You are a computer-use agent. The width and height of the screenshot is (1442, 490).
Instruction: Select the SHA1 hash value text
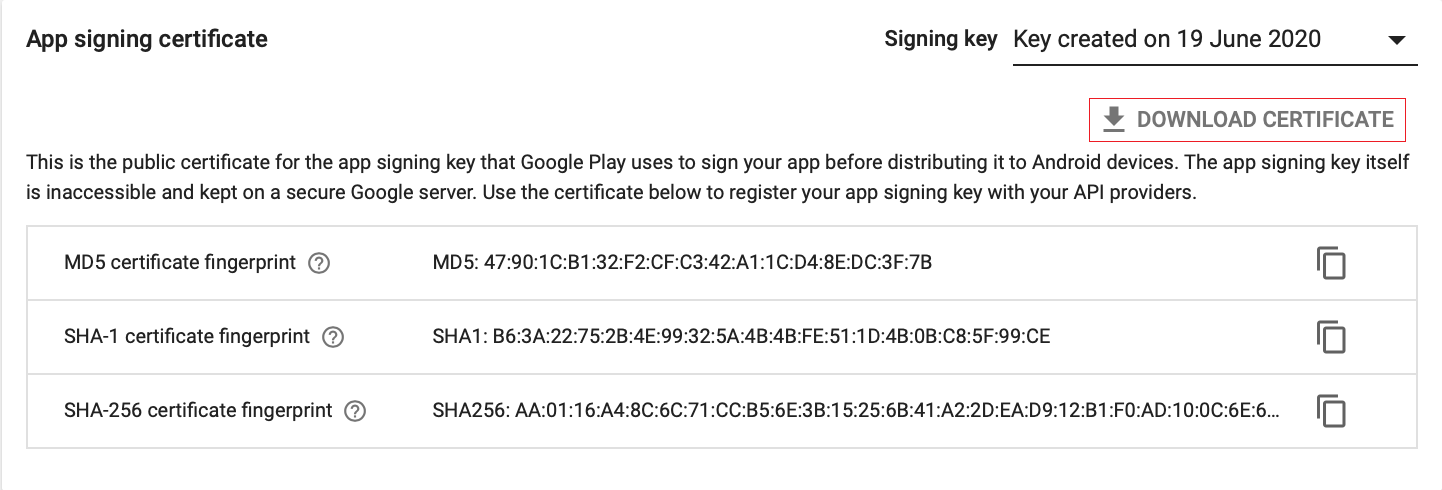741,337
